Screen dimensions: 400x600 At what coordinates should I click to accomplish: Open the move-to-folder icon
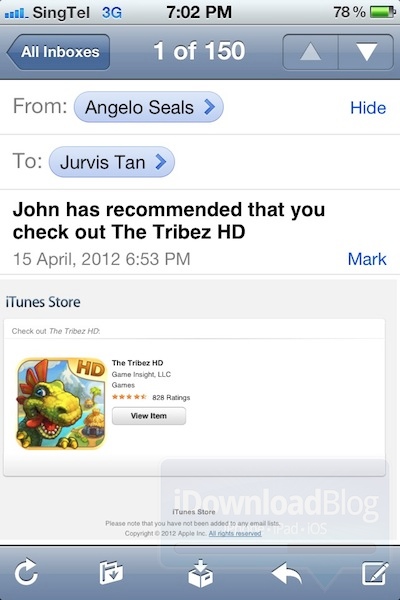click(x=111, y=572)
